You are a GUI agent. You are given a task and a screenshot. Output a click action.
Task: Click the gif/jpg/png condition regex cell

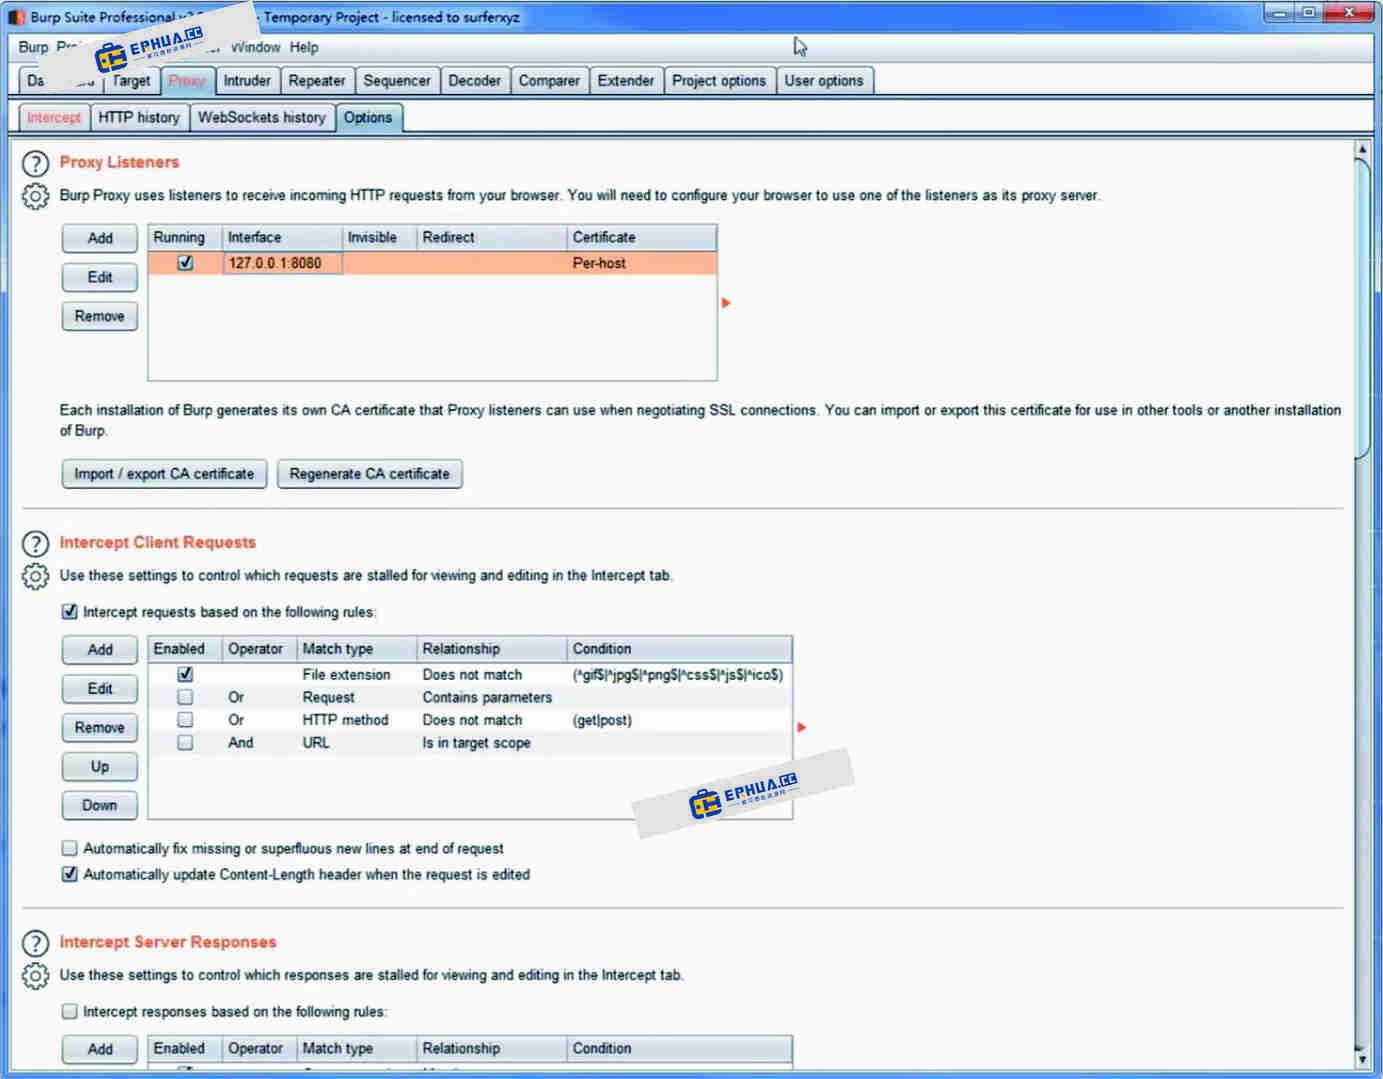pos(680,675)
